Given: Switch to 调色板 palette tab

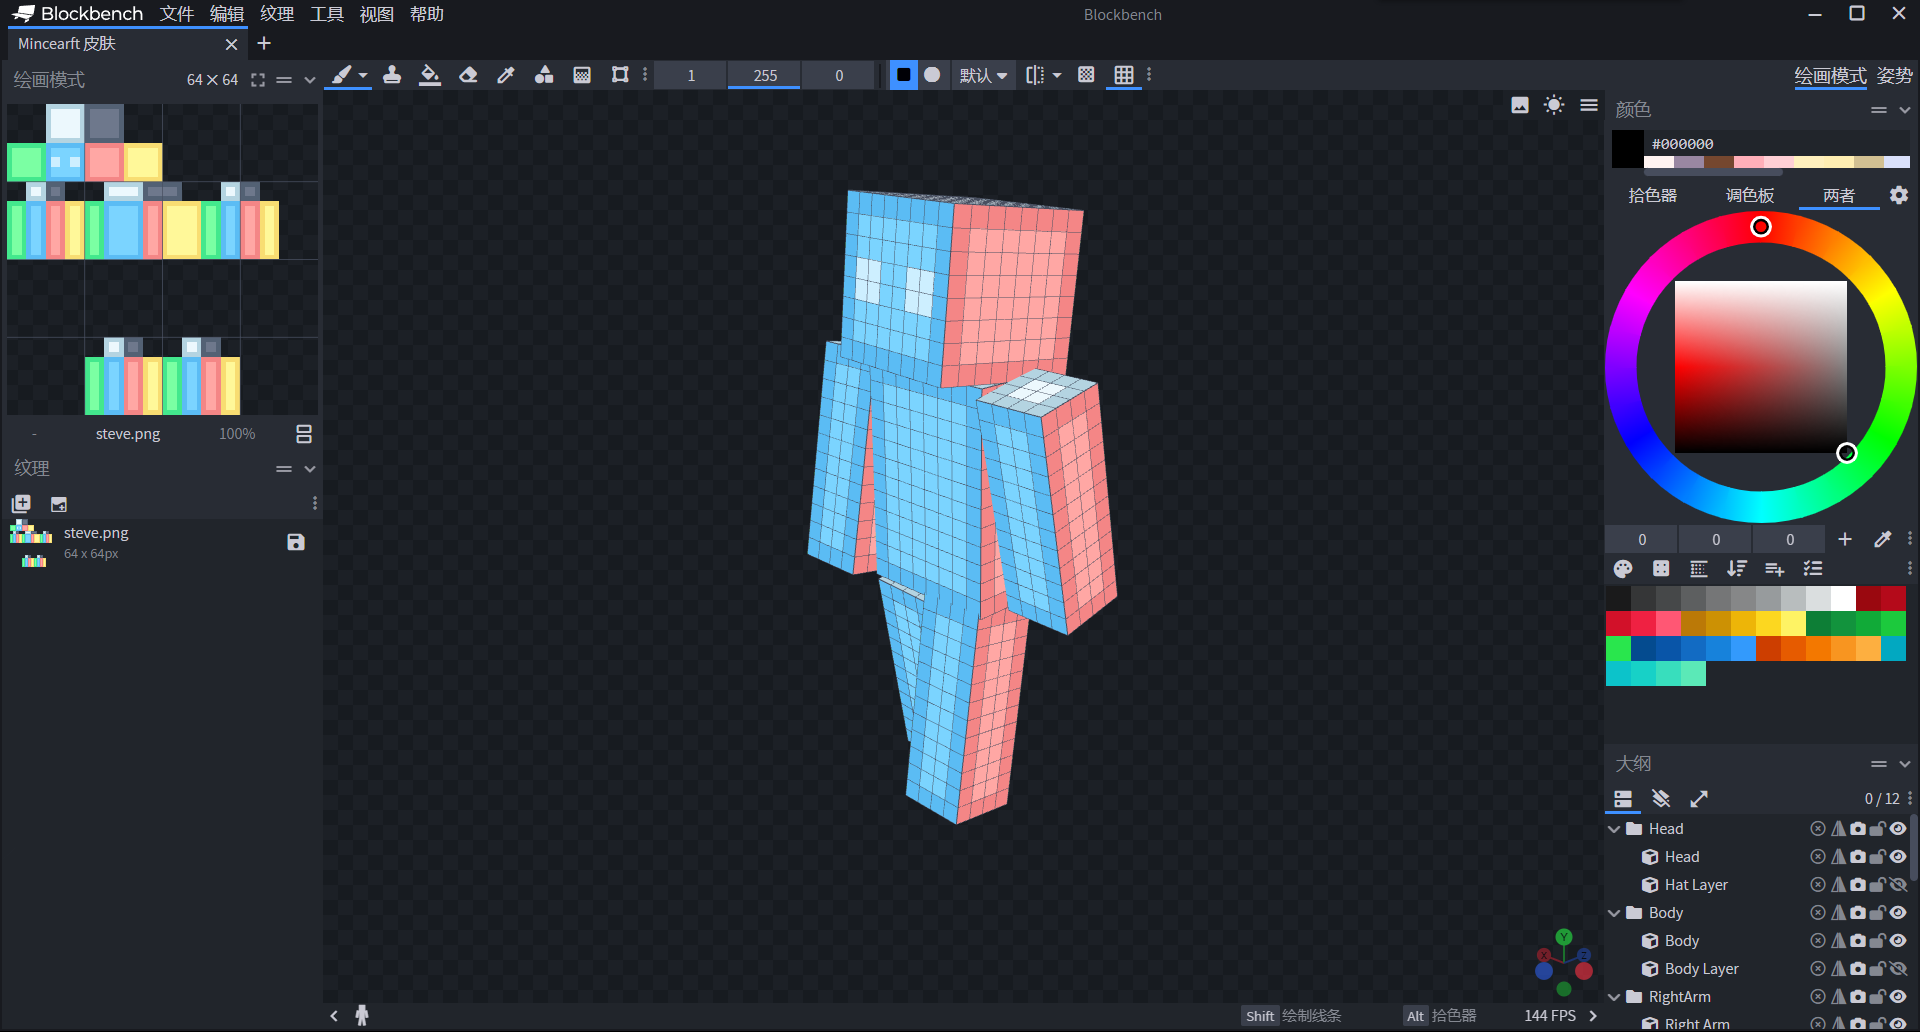Looking at the screenshot, I should (1750, 195).
